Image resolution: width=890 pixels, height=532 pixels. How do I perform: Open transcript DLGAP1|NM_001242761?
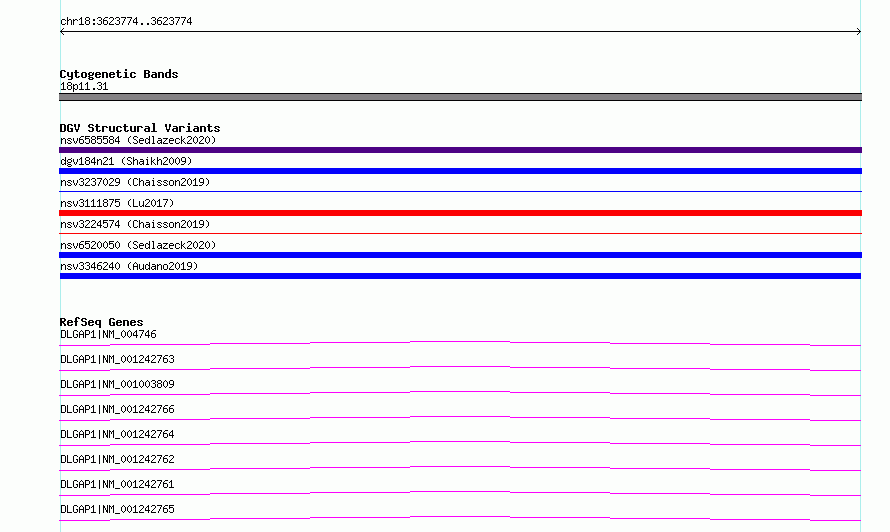click(117, 484)
